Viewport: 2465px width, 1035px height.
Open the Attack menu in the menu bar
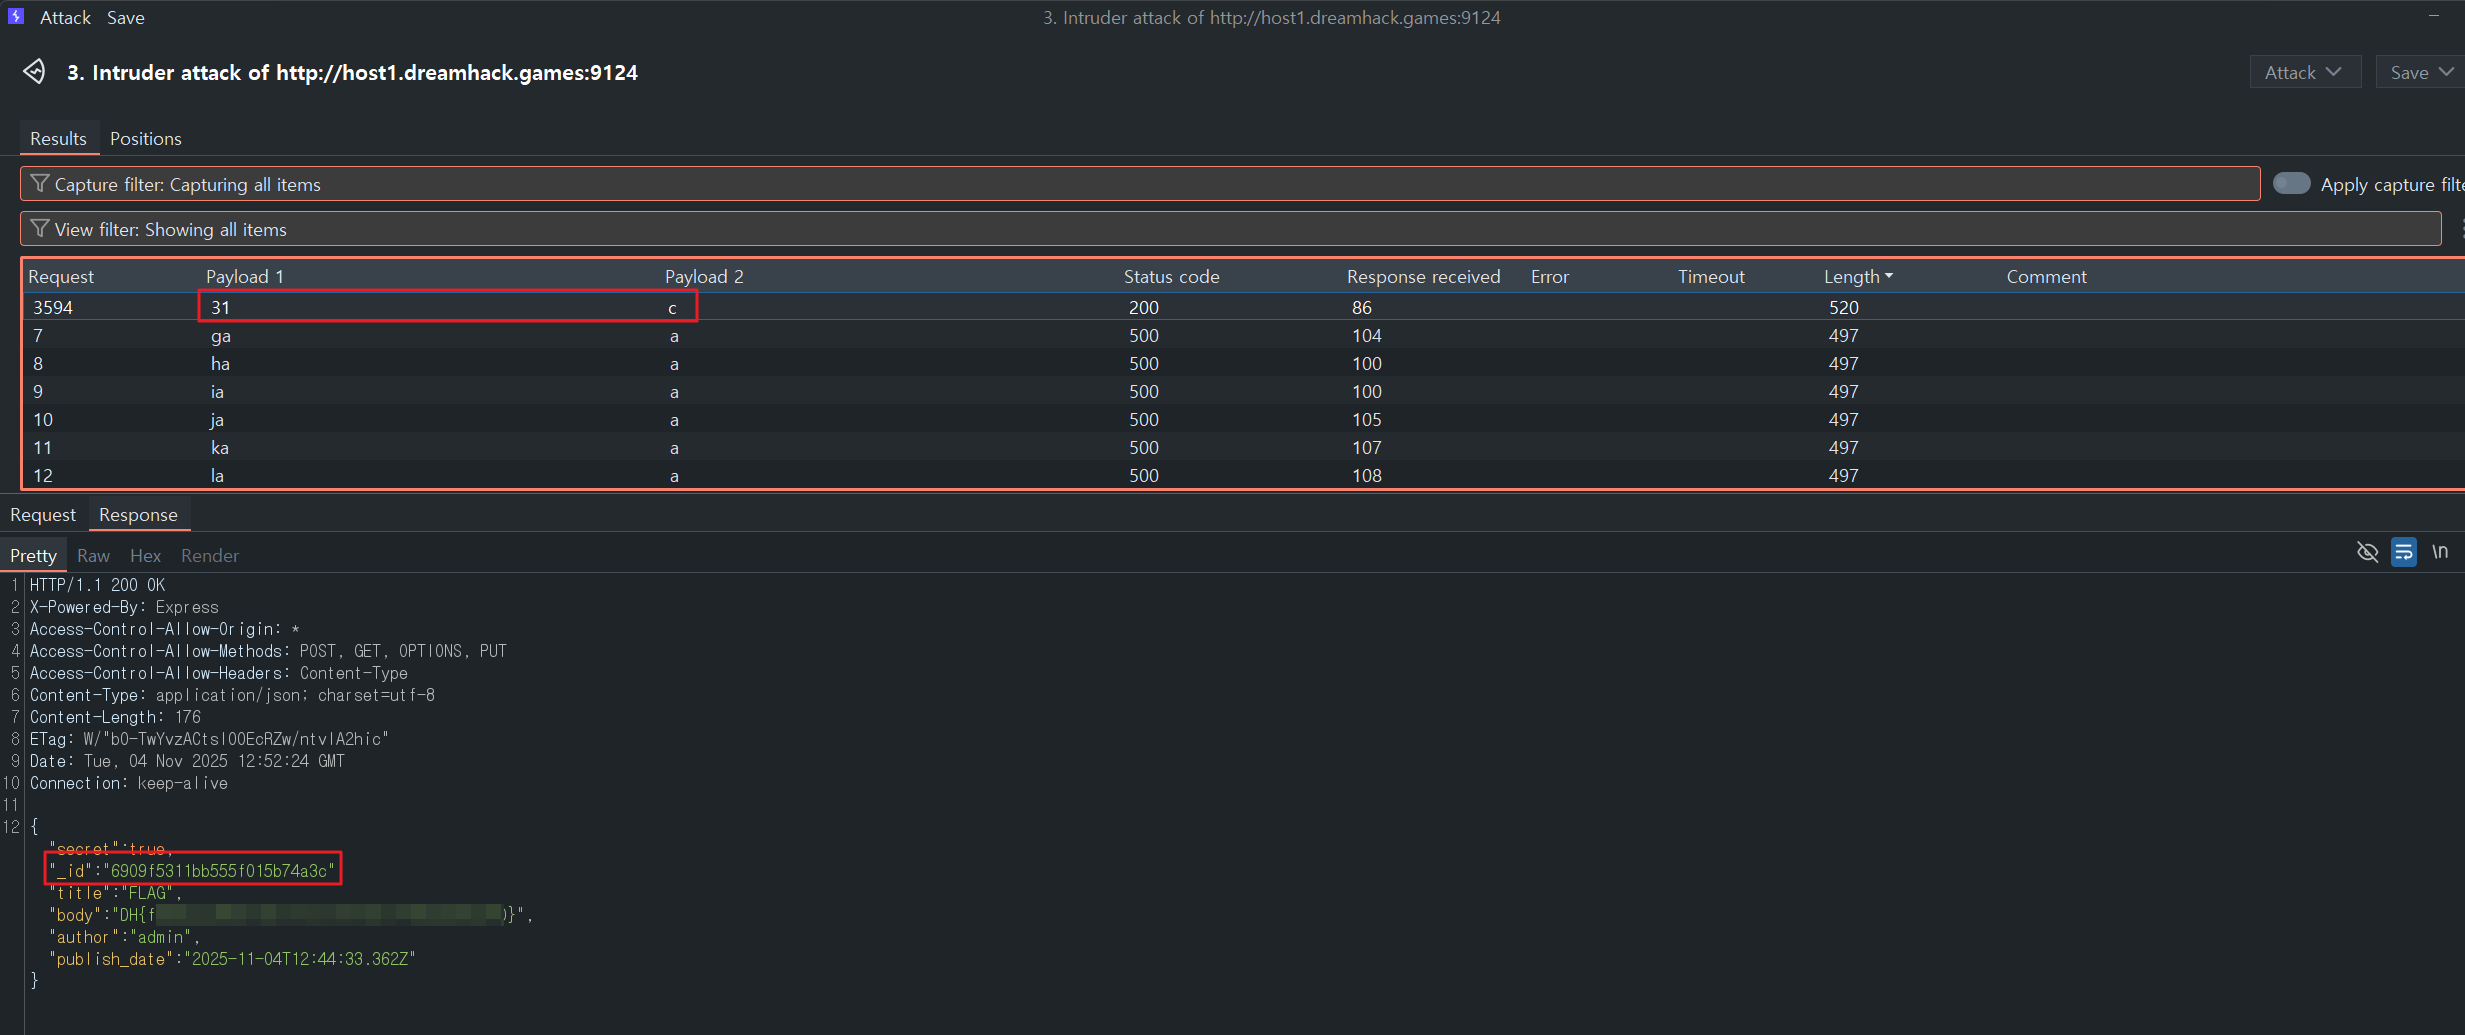(x=65, y=18)
